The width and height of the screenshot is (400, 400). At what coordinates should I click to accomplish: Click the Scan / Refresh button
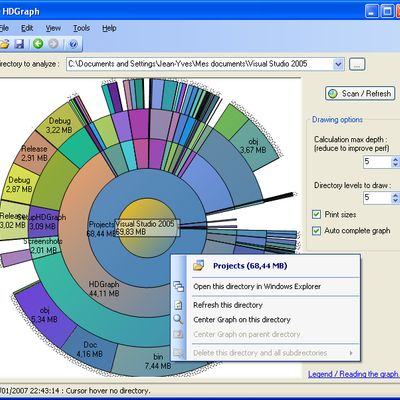tap(360, 94)
